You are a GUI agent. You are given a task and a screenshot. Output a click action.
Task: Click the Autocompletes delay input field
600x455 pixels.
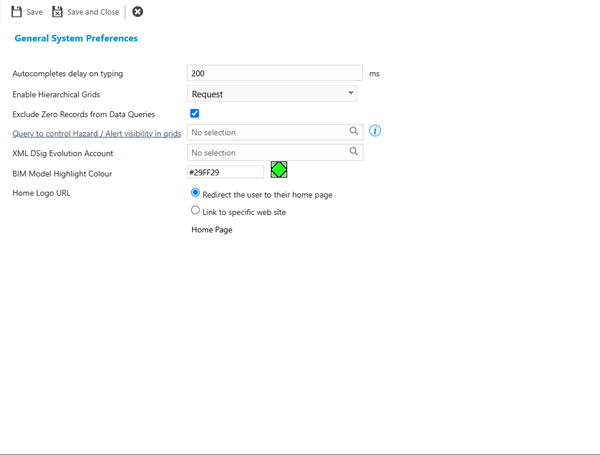(274, 73)
